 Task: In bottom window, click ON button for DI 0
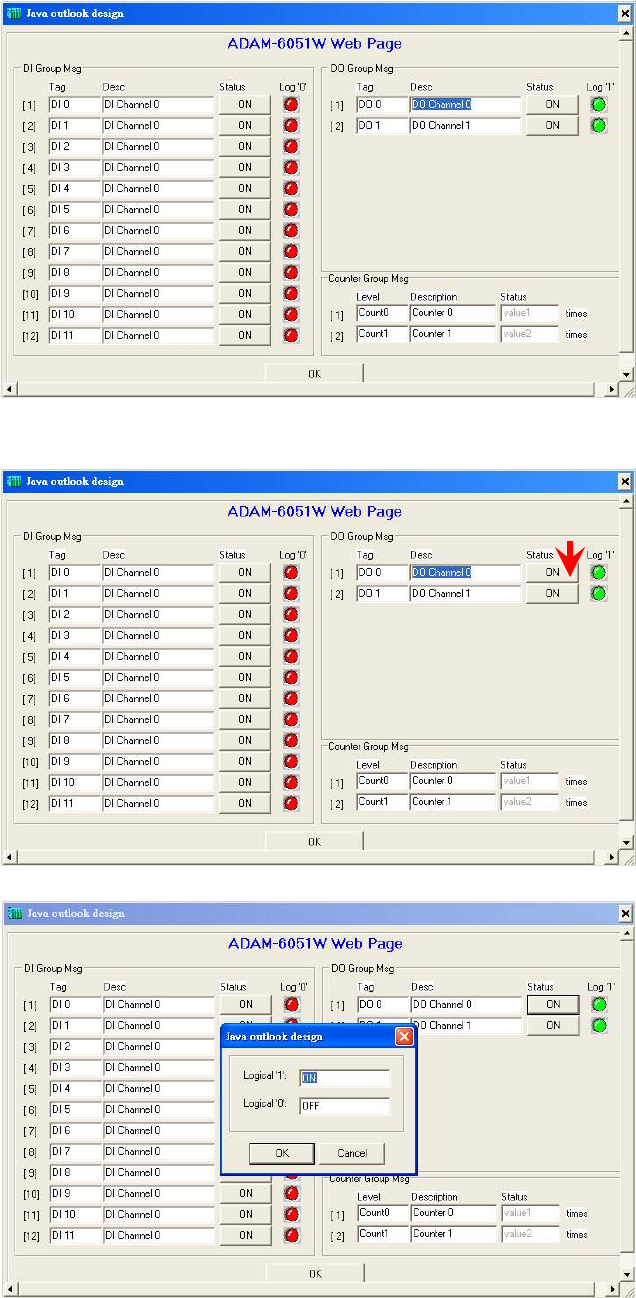pyautogui.click(x=245, y=1004)
